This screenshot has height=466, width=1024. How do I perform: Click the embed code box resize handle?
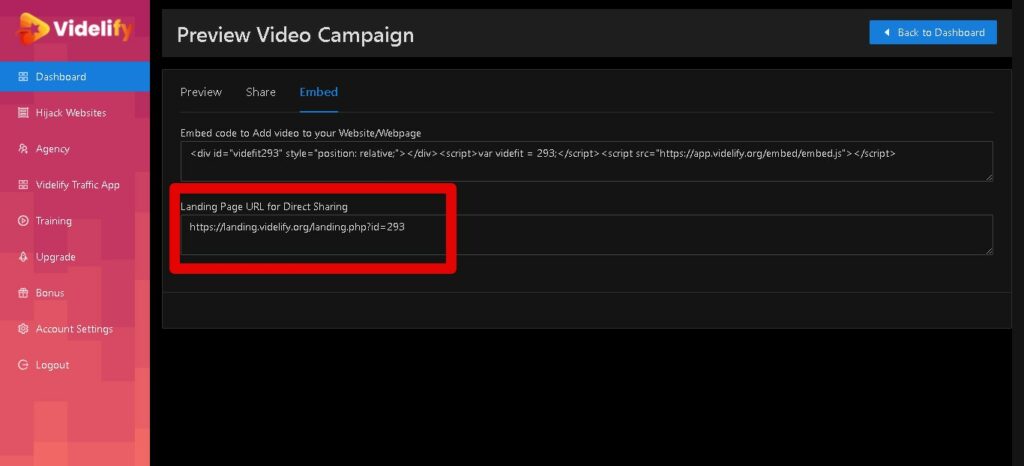coord(989,177)
